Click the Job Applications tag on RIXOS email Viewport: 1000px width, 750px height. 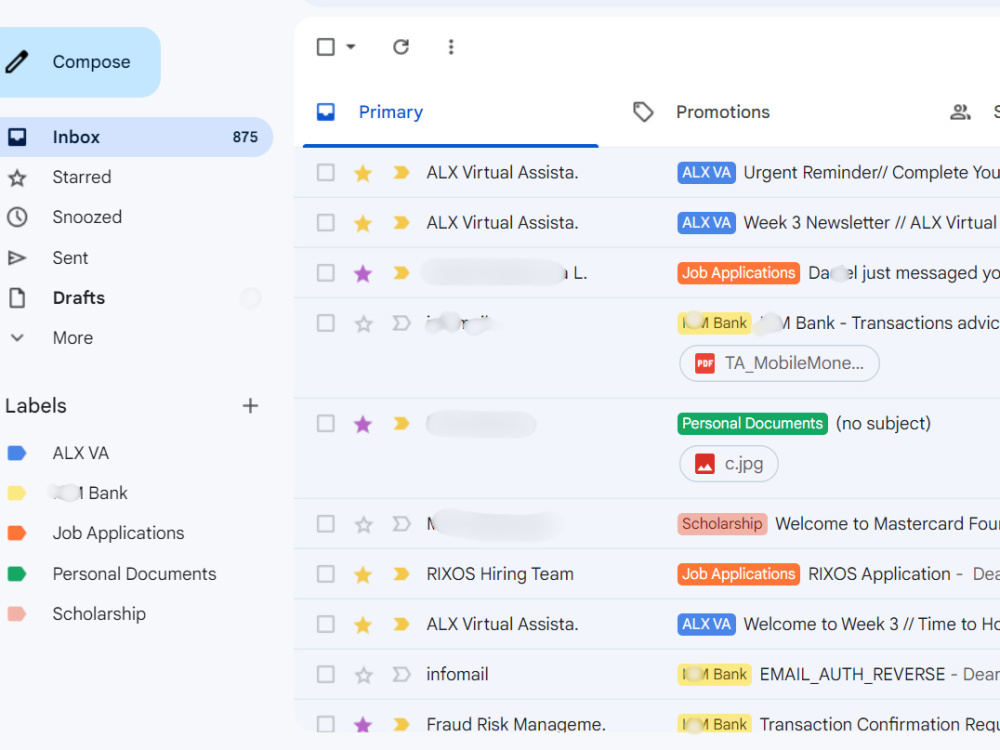click(x=739, y=574)
